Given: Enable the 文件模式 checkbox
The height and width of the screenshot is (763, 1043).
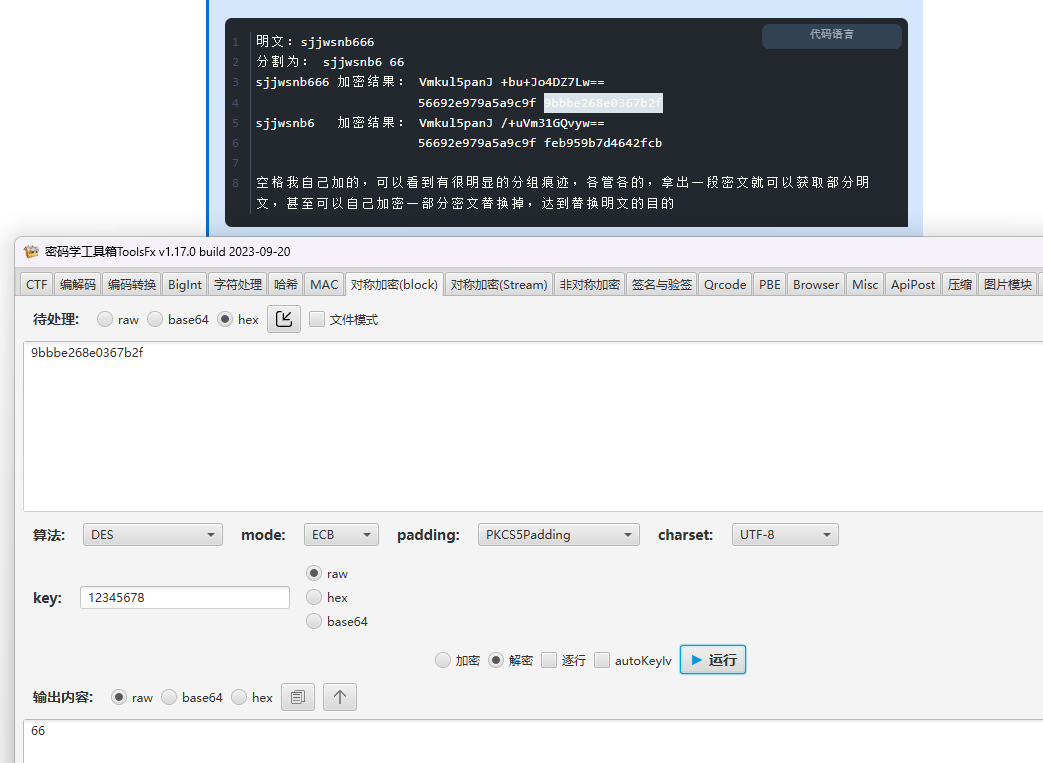Looking at the screenshot, I should [318, 320].
